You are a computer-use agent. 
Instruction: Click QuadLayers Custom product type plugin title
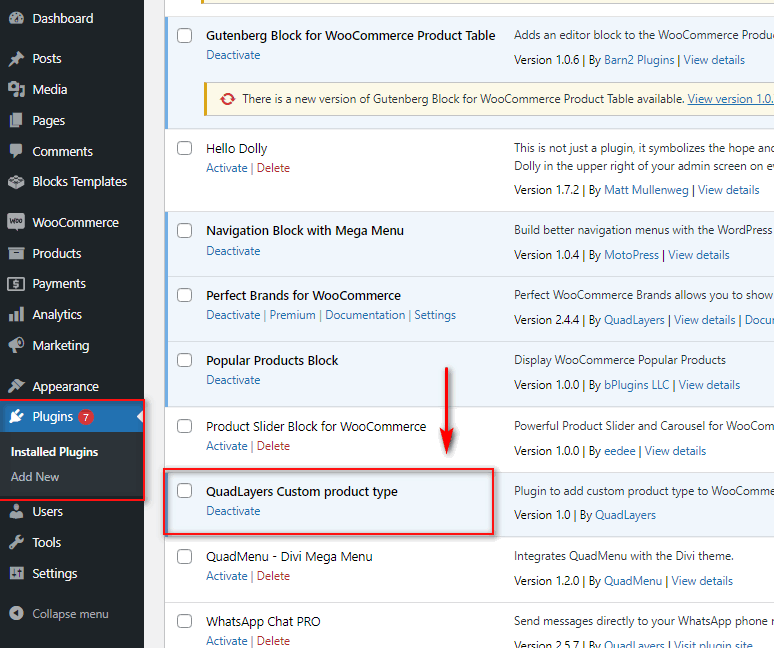pos(302,492)
